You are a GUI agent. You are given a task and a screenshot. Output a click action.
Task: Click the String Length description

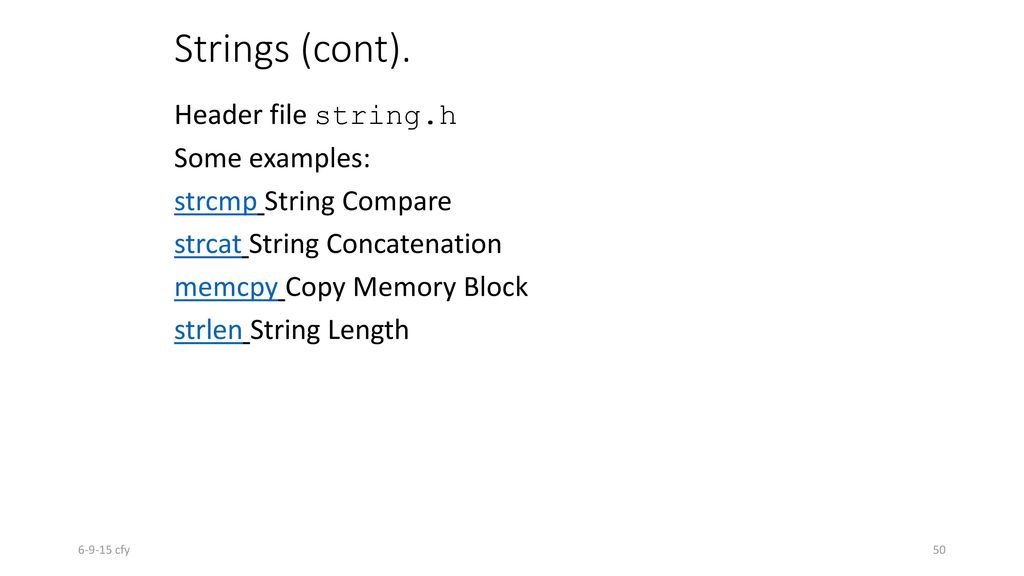click(x=329, y=330)
